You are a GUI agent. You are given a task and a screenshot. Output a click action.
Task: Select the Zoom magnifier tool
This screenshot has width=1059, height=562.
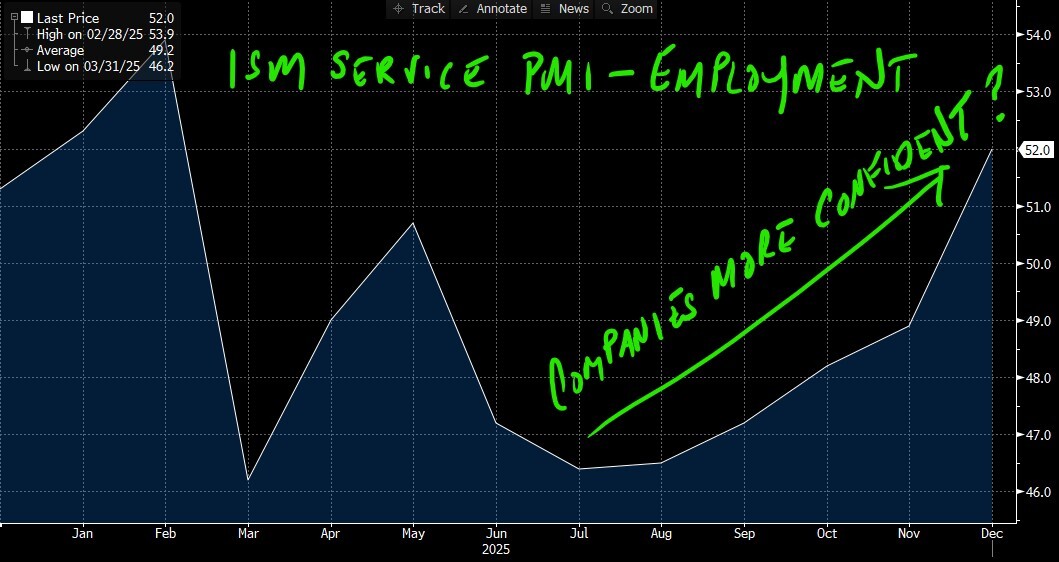pyautogui.click(x=627, y=8)
